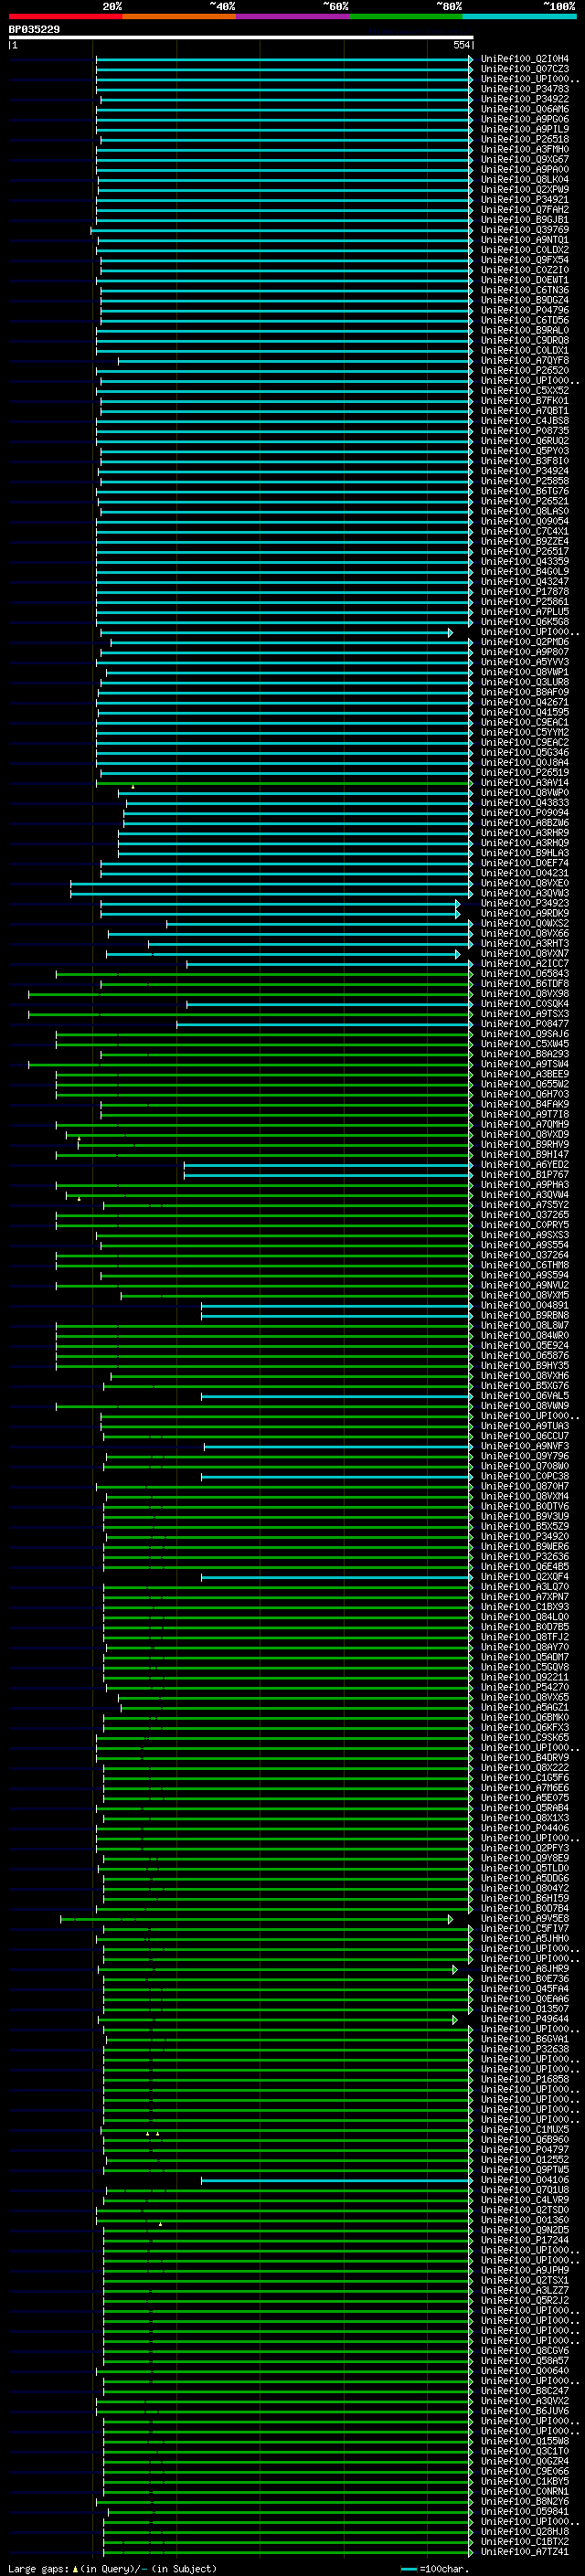The image size is (585, 2576).
Task: Click the cyan ~100% identity legend segment
Action: (519, 16)
